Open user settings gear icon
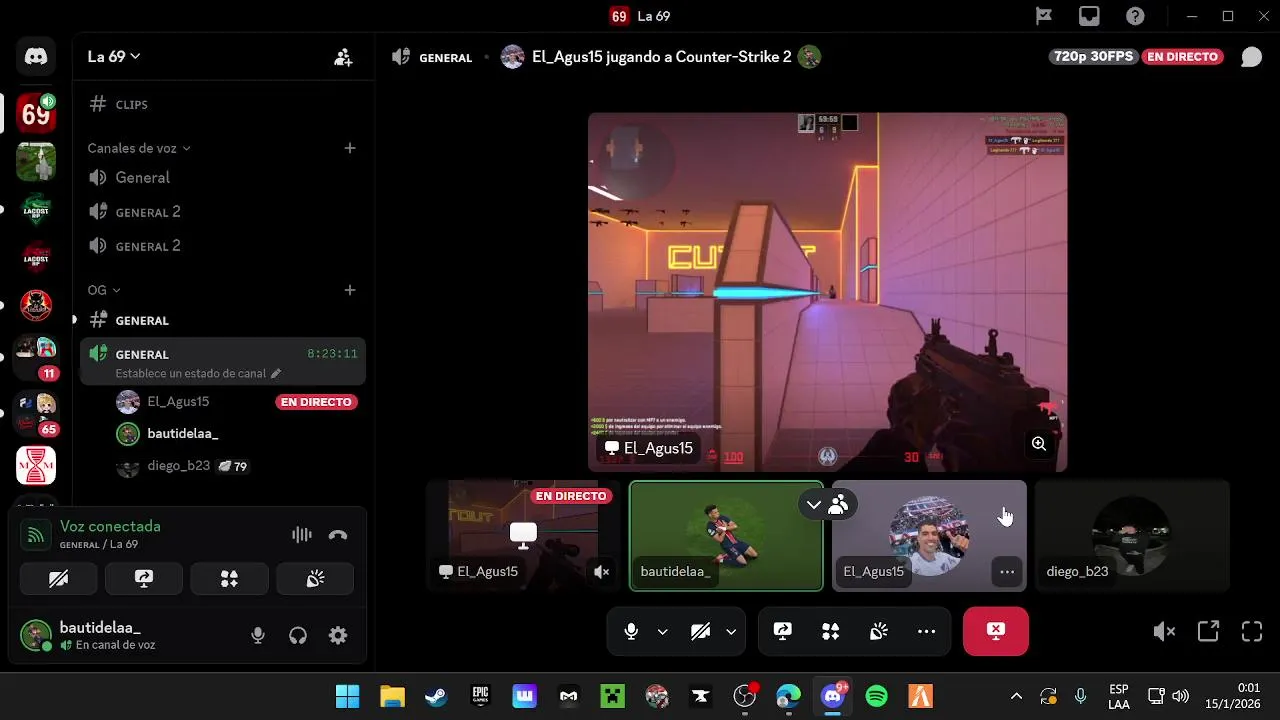This screenshot has width=1280, height=720. point(338,635)
